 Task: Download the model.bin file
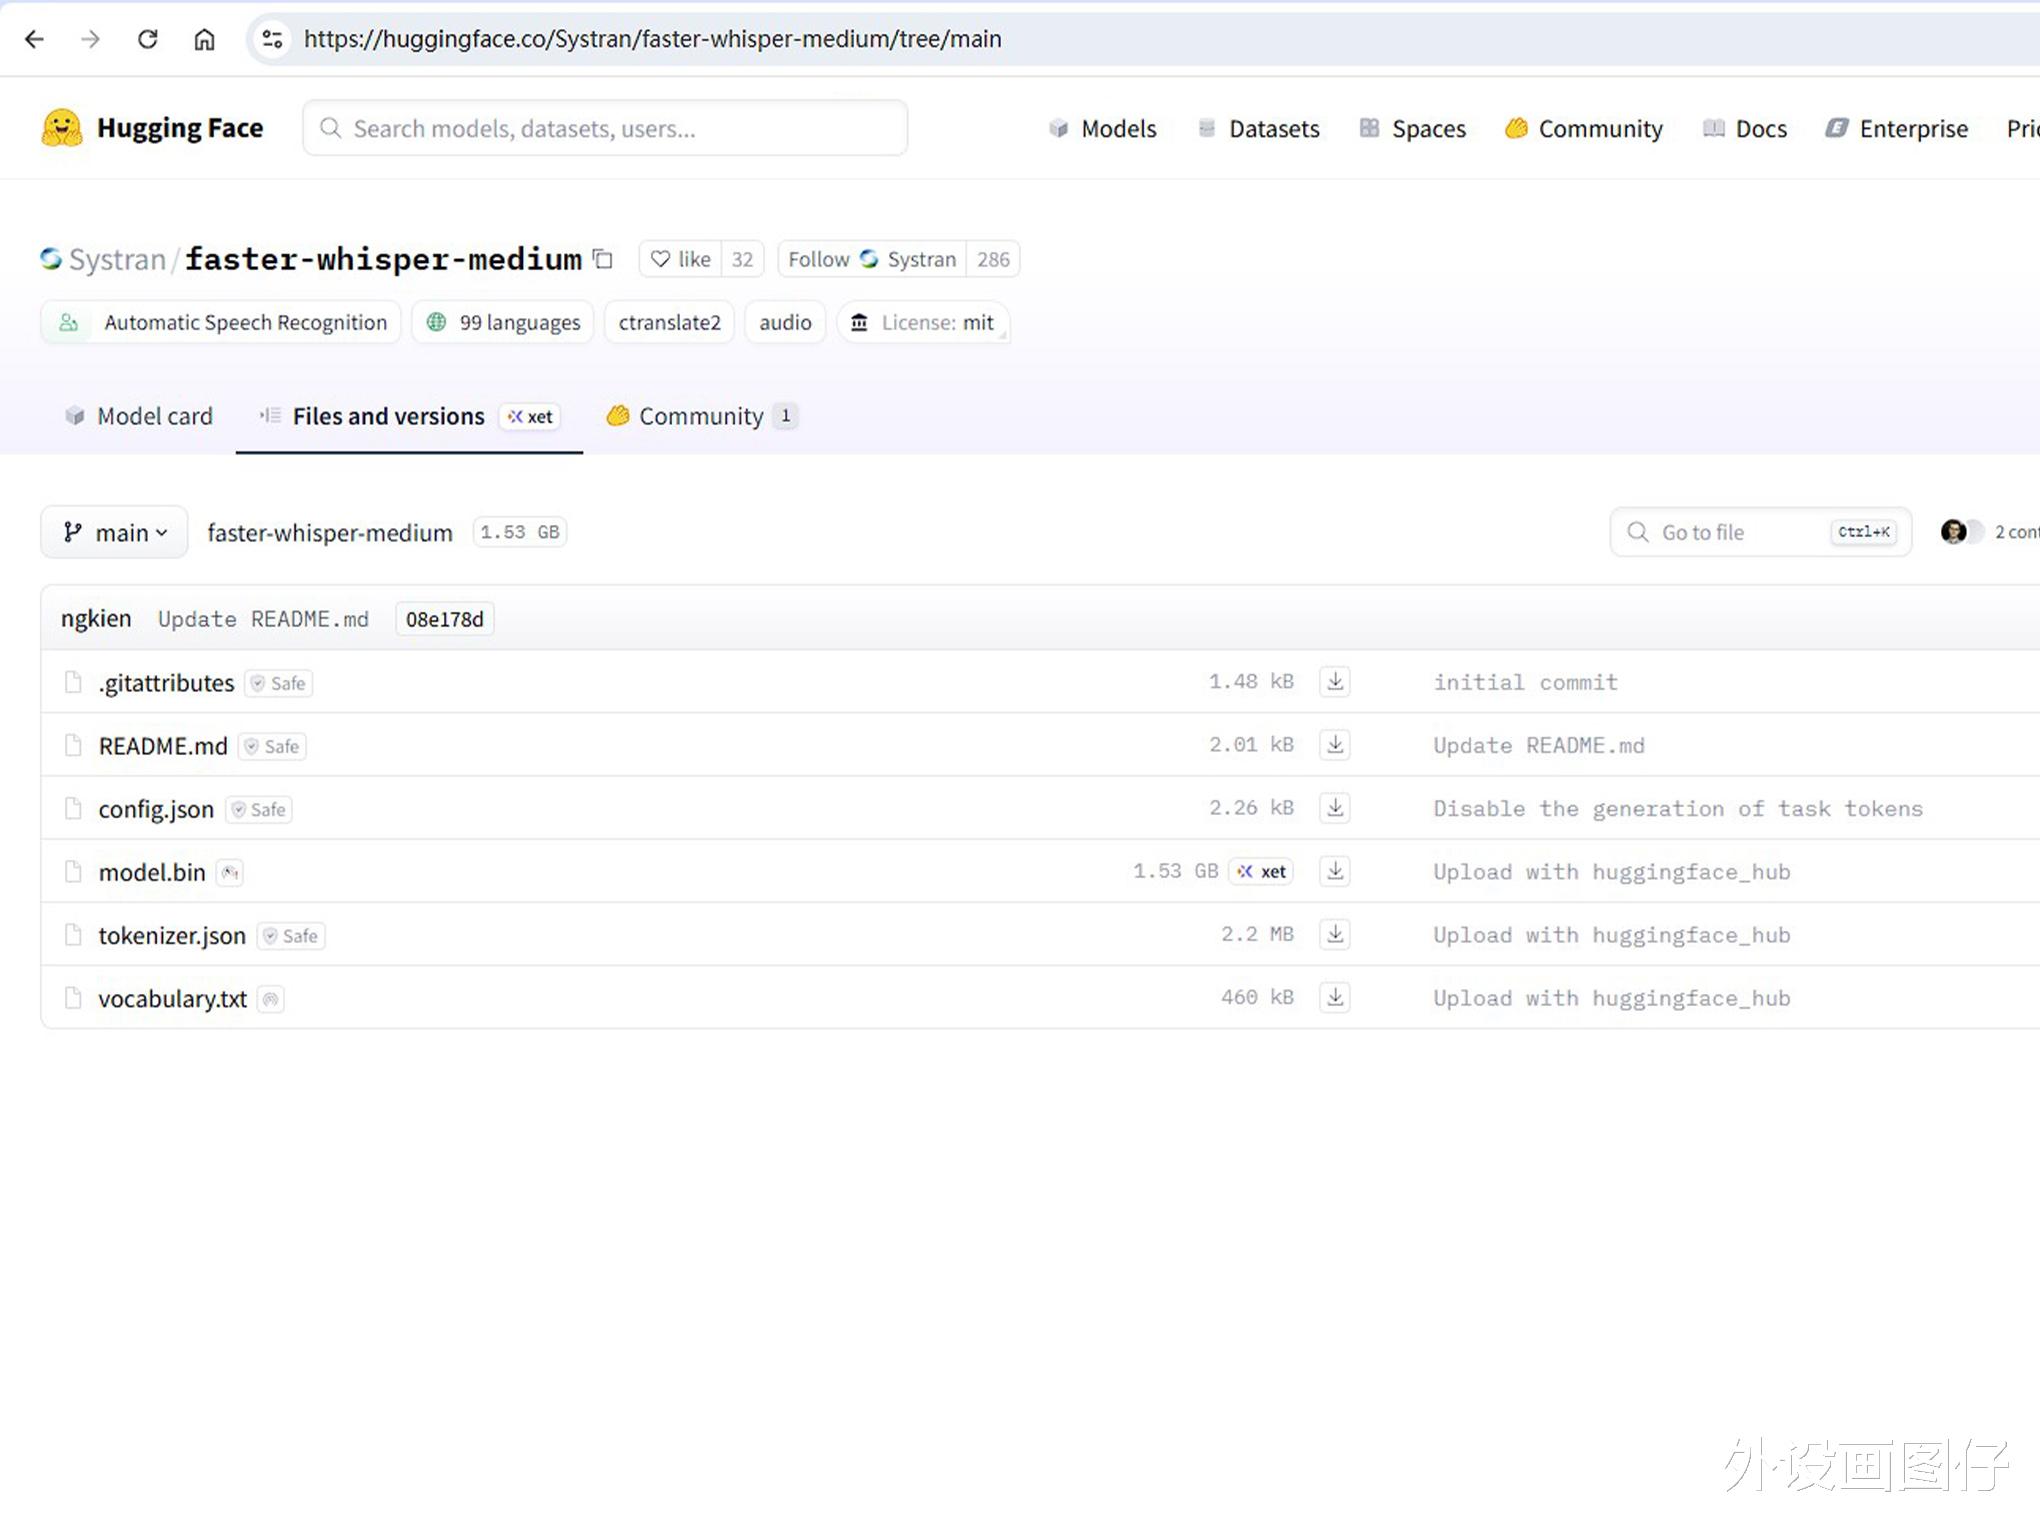(x=1335, y=871)
